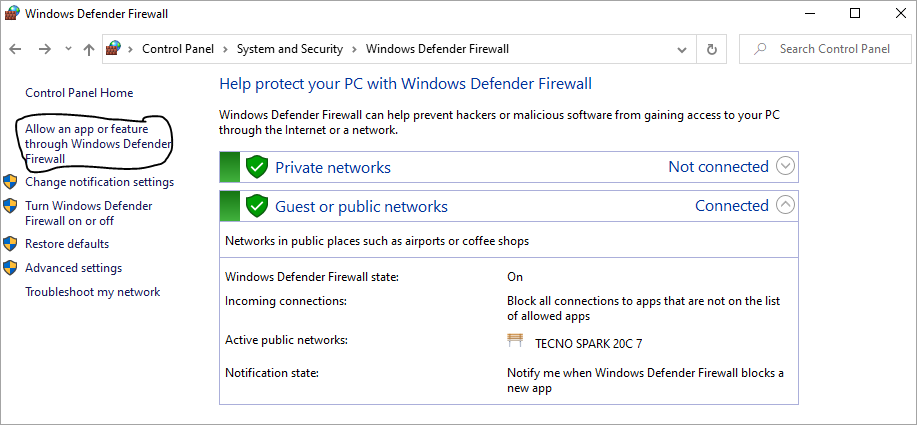Image resolution: width=917 pixels, height=425 pixels.
Task: Click shield icon beside Change notification settings
Action: coord(11,182)
